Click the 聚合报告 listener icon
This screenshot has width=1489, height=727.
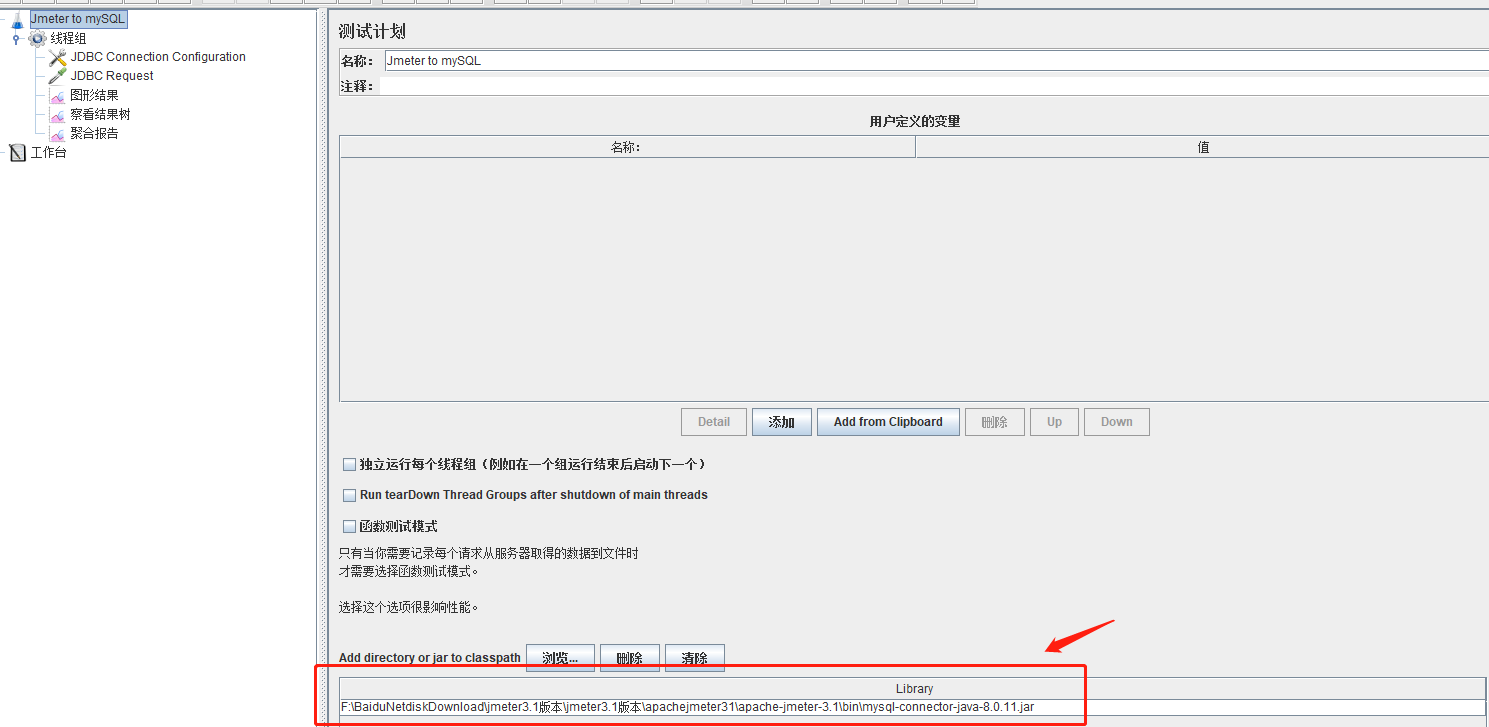pyautogui.click(x=58, y=134)
